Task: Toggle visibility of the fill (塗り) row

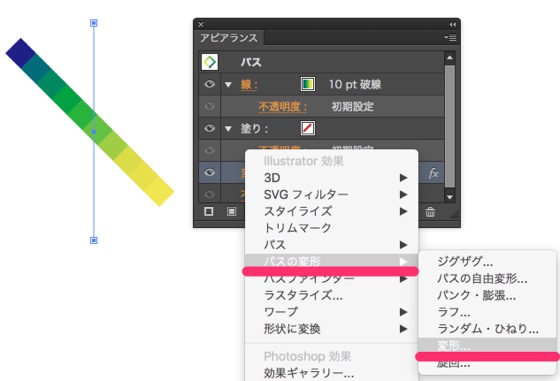Action: point(210,128)
